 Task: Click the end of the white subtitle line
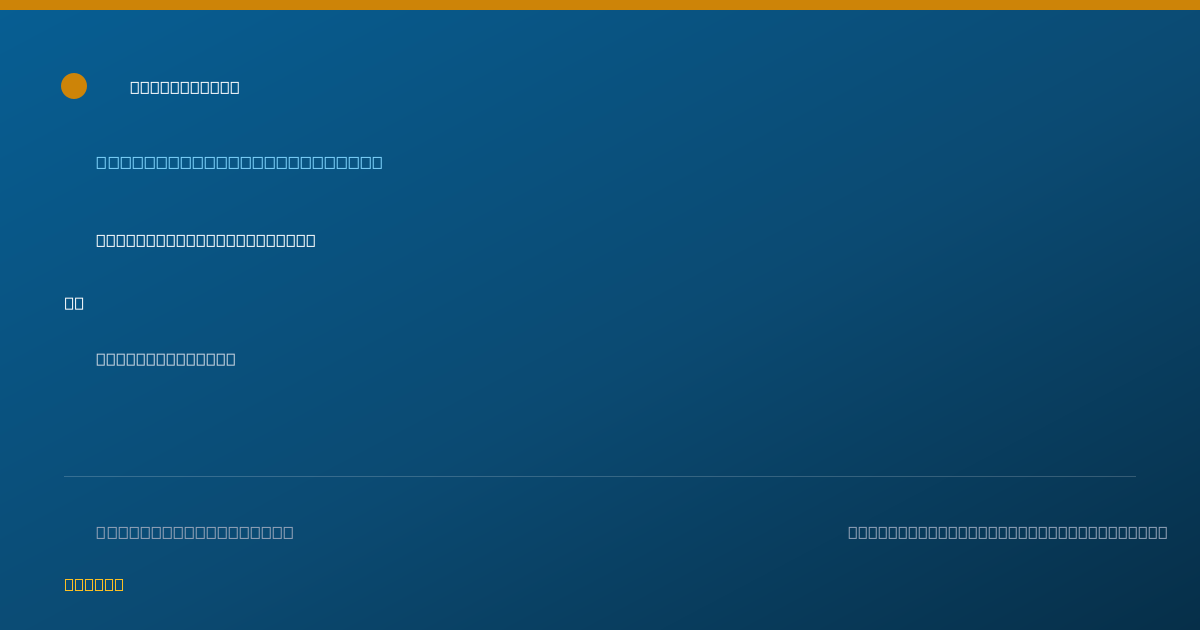coord(311,240)
